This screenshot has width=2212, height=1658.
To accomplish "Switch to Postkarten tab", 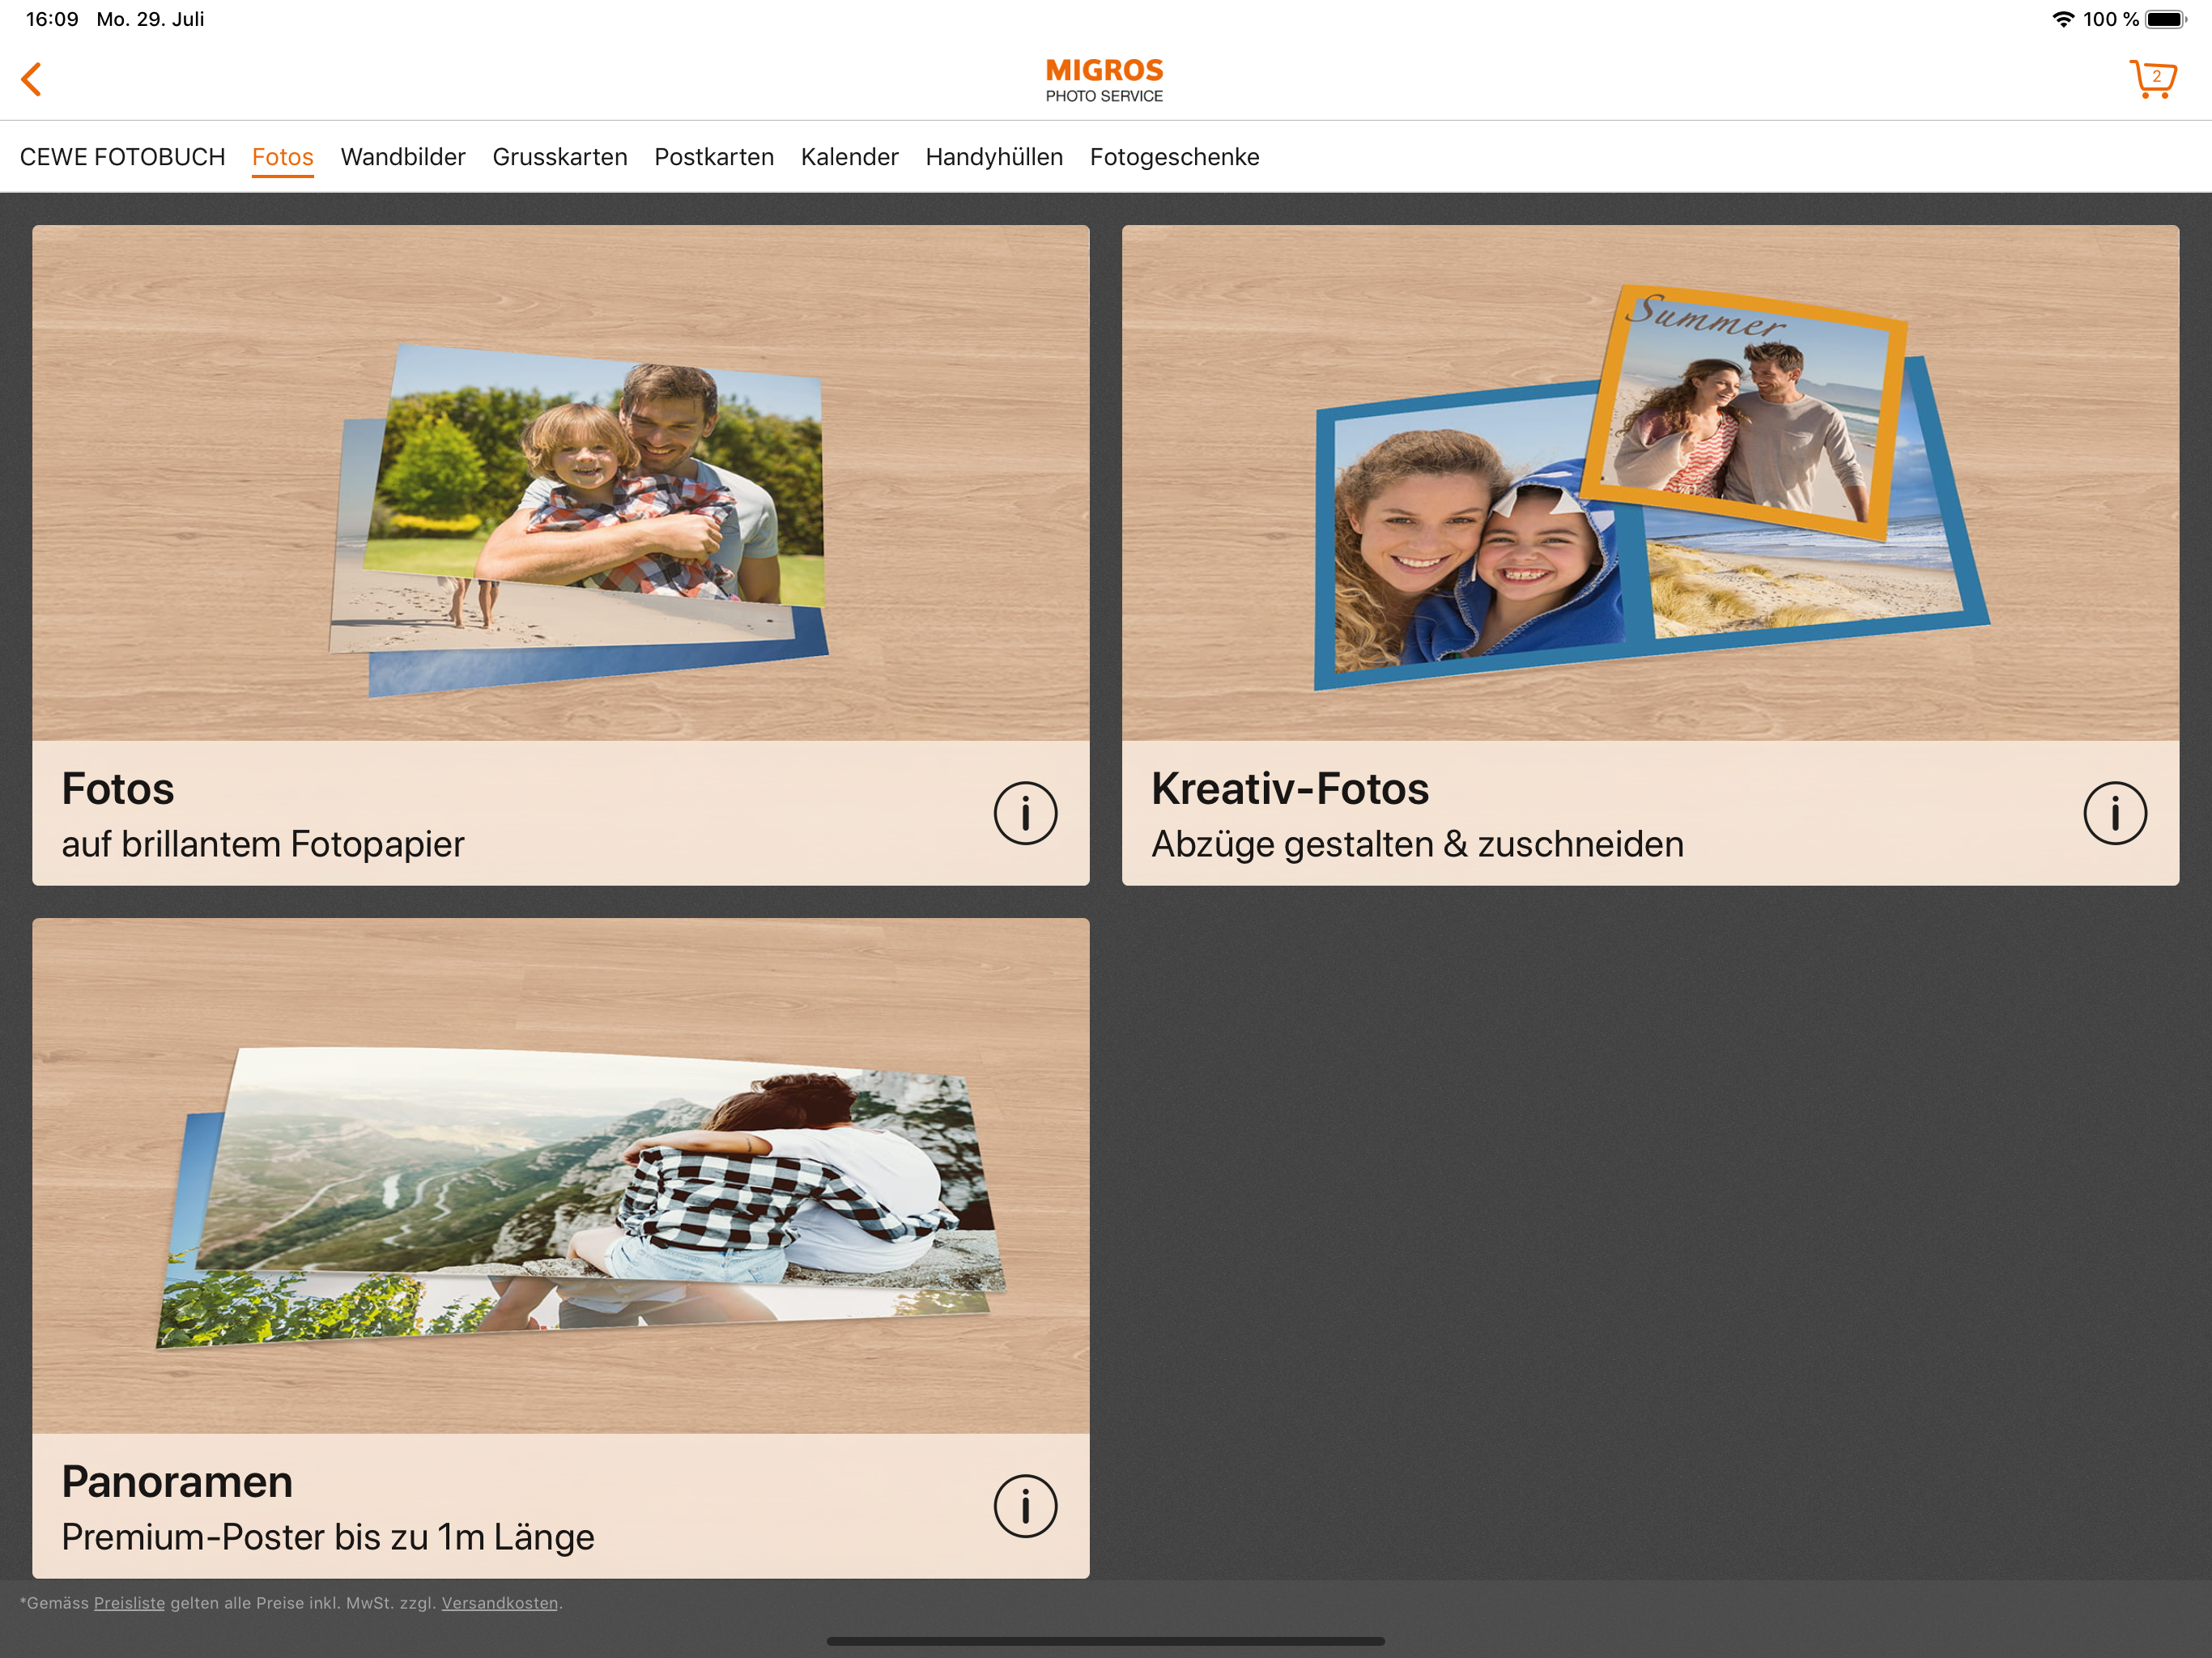I will 714,157.
